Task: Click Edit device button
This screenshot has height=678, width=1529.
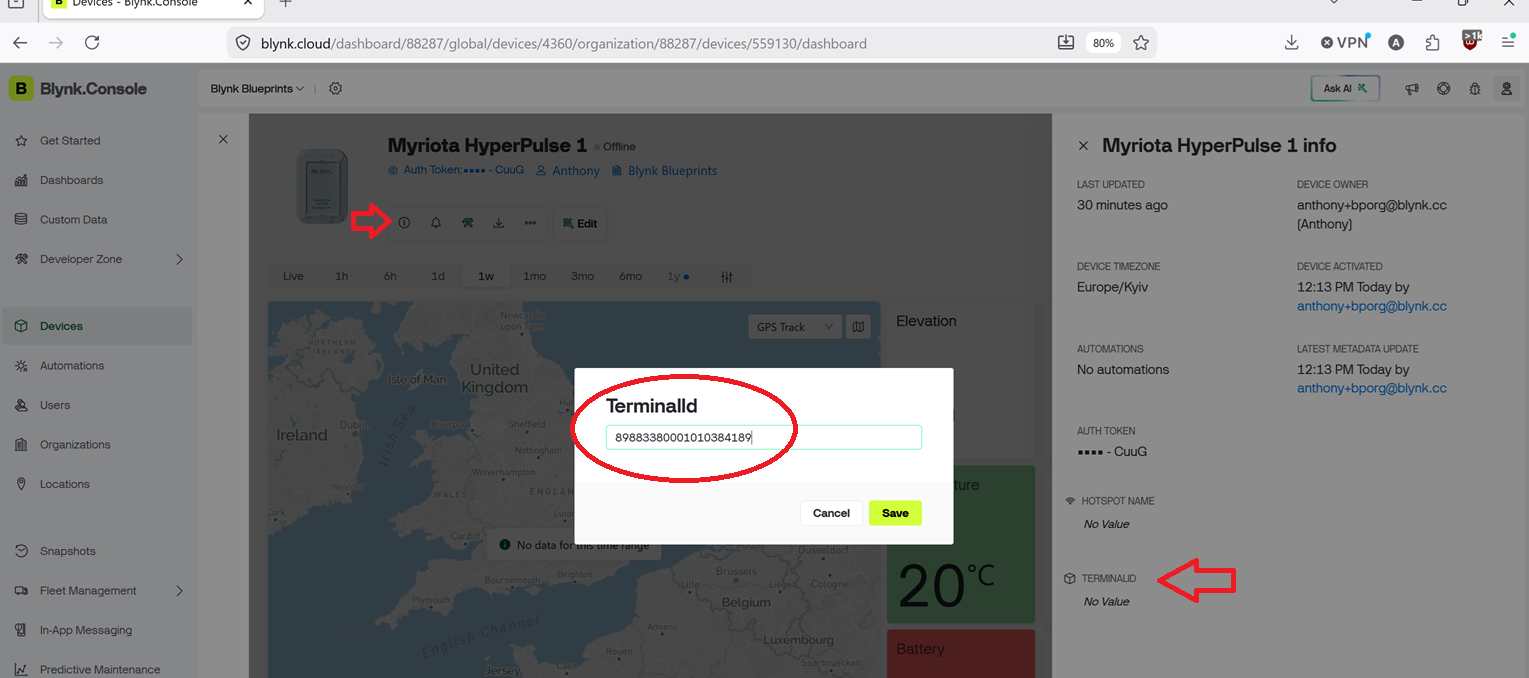Action: click(580, 223)
